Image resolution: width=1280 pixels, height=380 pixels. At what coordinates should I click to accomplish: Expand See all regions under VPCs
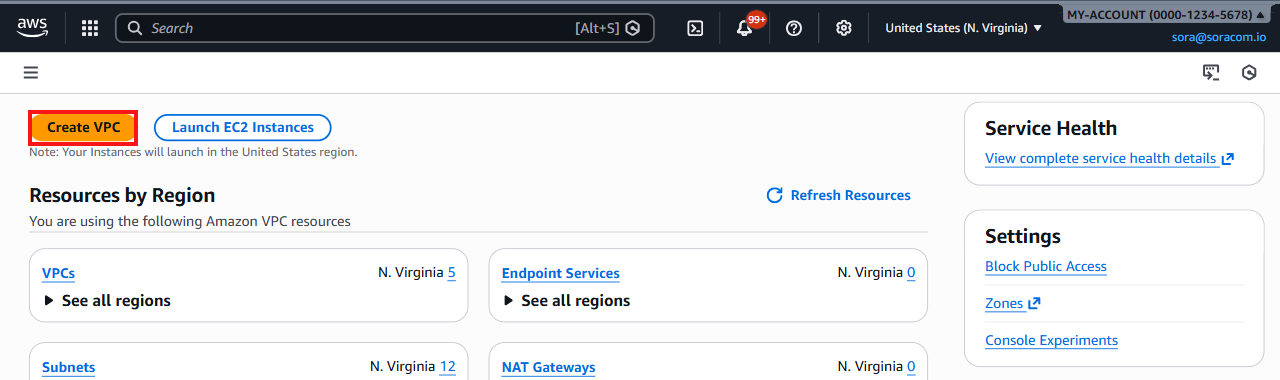[x=107, y=300]
